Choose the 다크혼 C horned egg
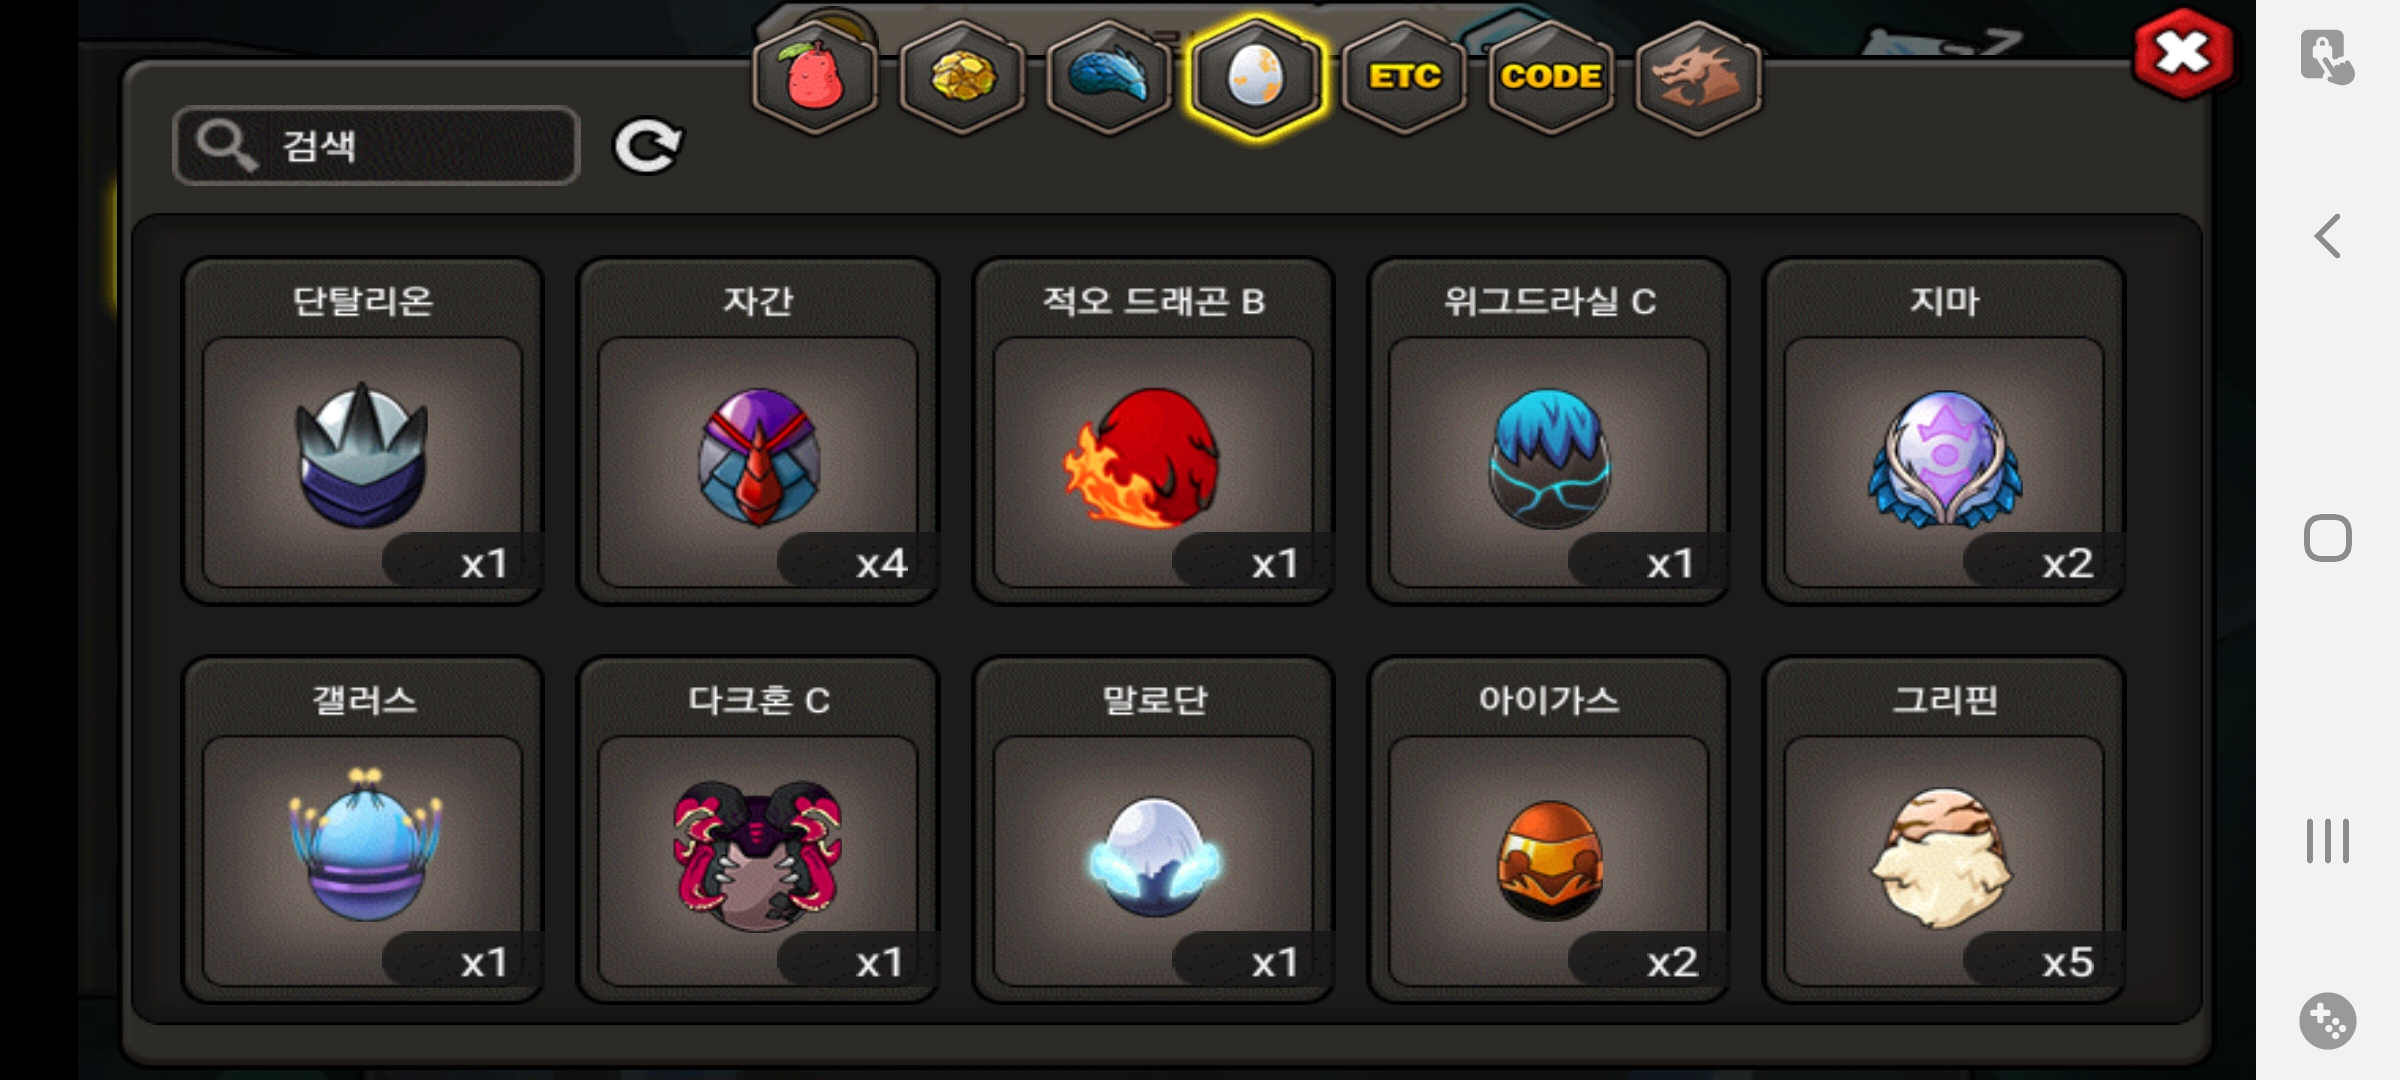This screenshot has height=1080, width=2400. [758, 829]
